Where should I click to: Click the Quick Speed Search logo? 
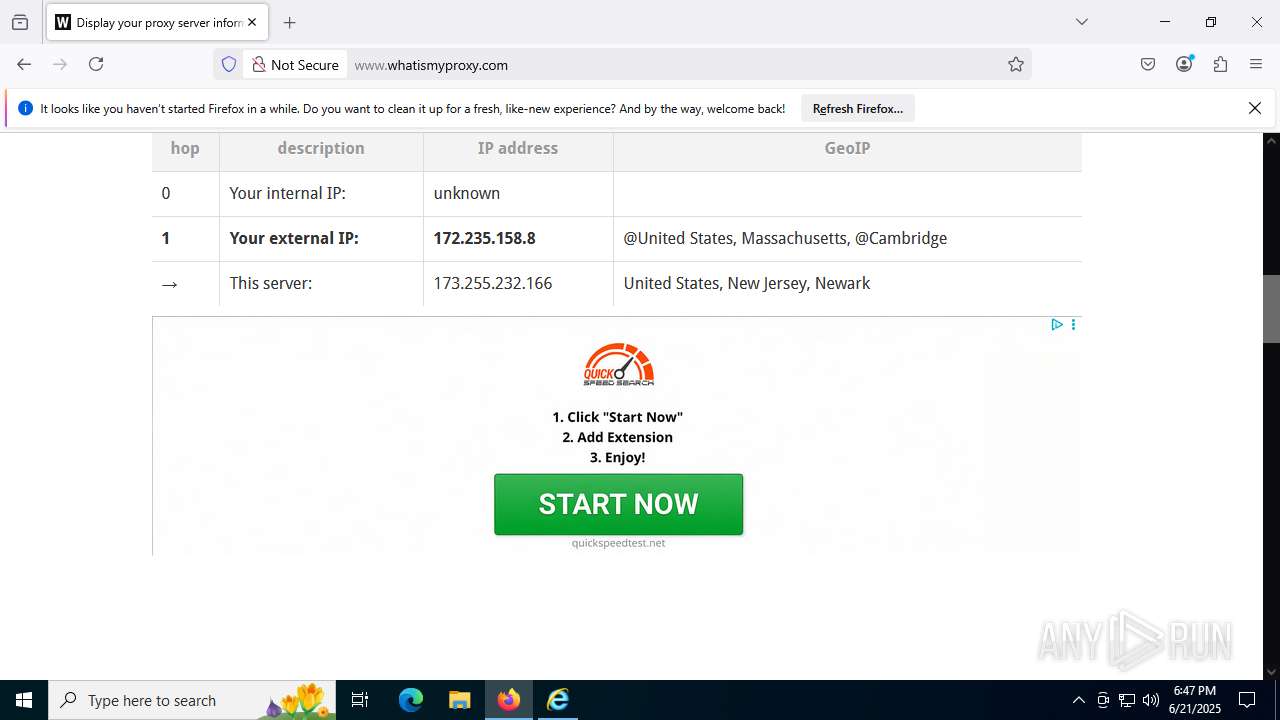[619, 365]
